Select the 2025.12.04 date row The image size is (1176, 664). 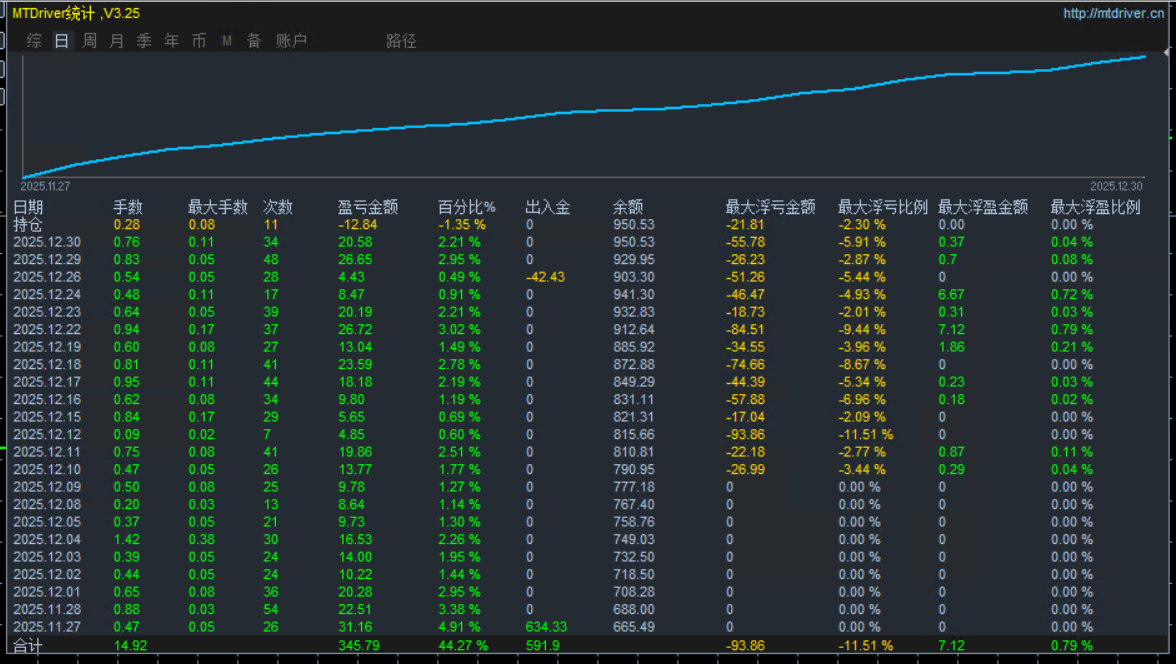pyautogui.click(x=588, y=539)
